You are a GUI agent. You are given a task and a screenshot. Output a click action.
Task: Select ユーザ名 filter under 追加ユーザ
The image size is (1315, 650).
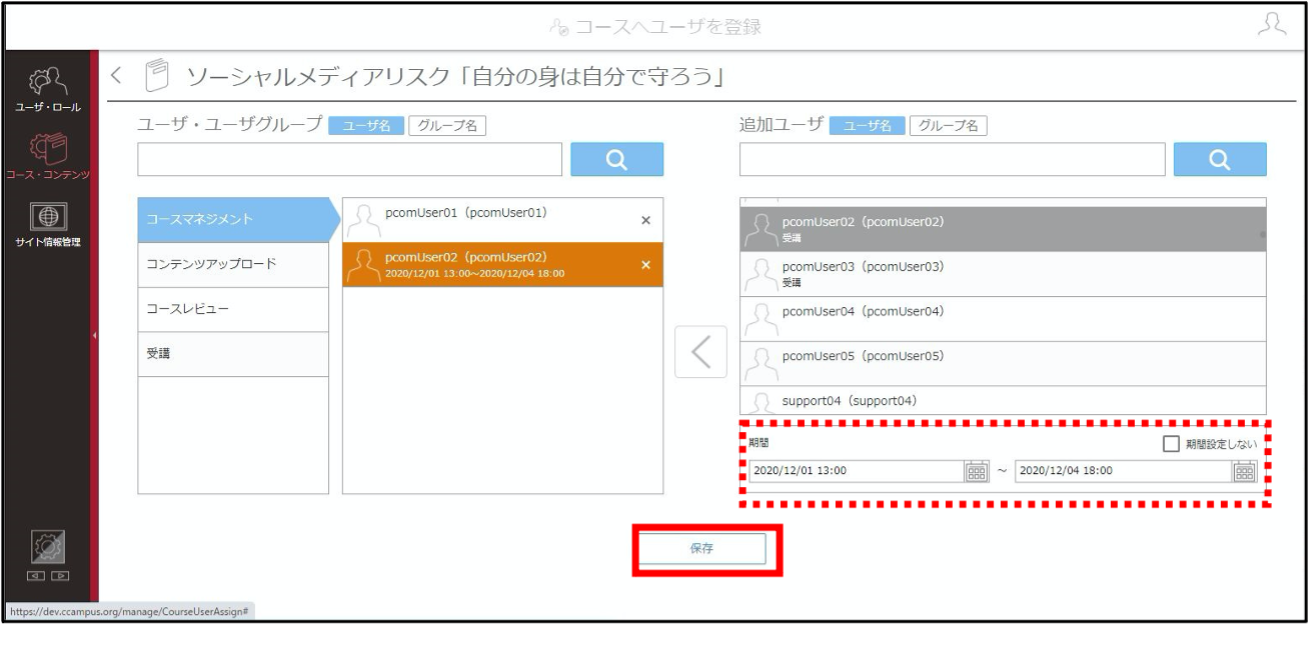pyautogui.click(x=867, y=126)
